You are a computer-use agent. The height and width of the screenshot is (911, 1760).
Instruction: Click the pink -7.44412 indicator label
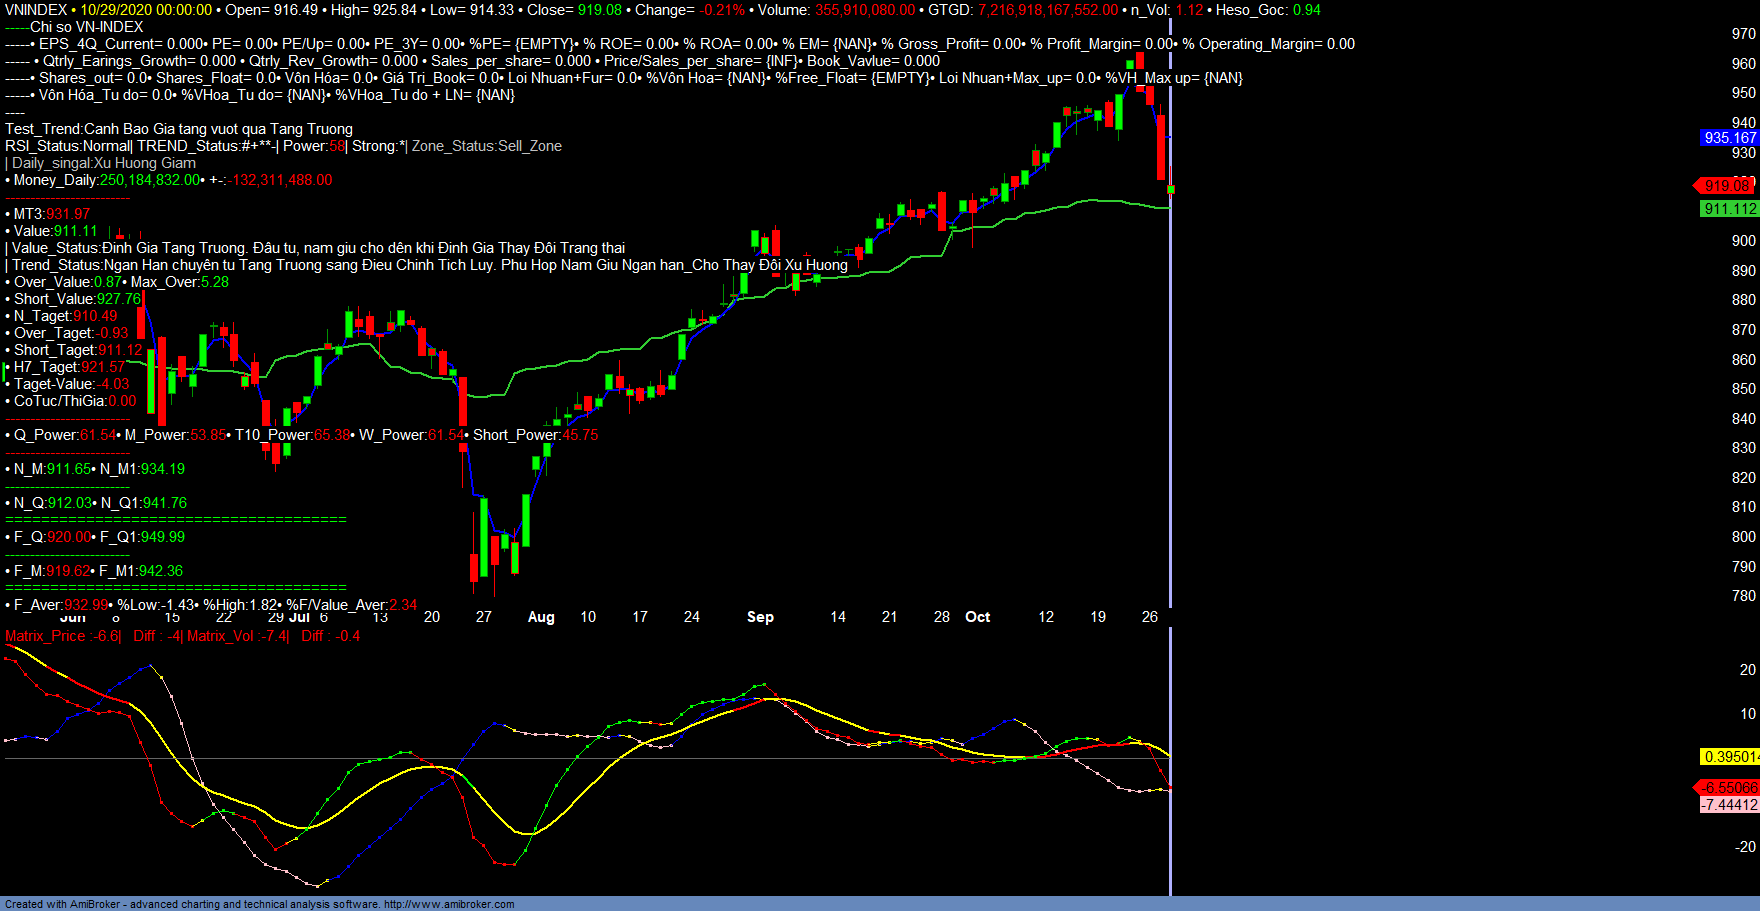pyautogui.click(x=1729, y=805)
